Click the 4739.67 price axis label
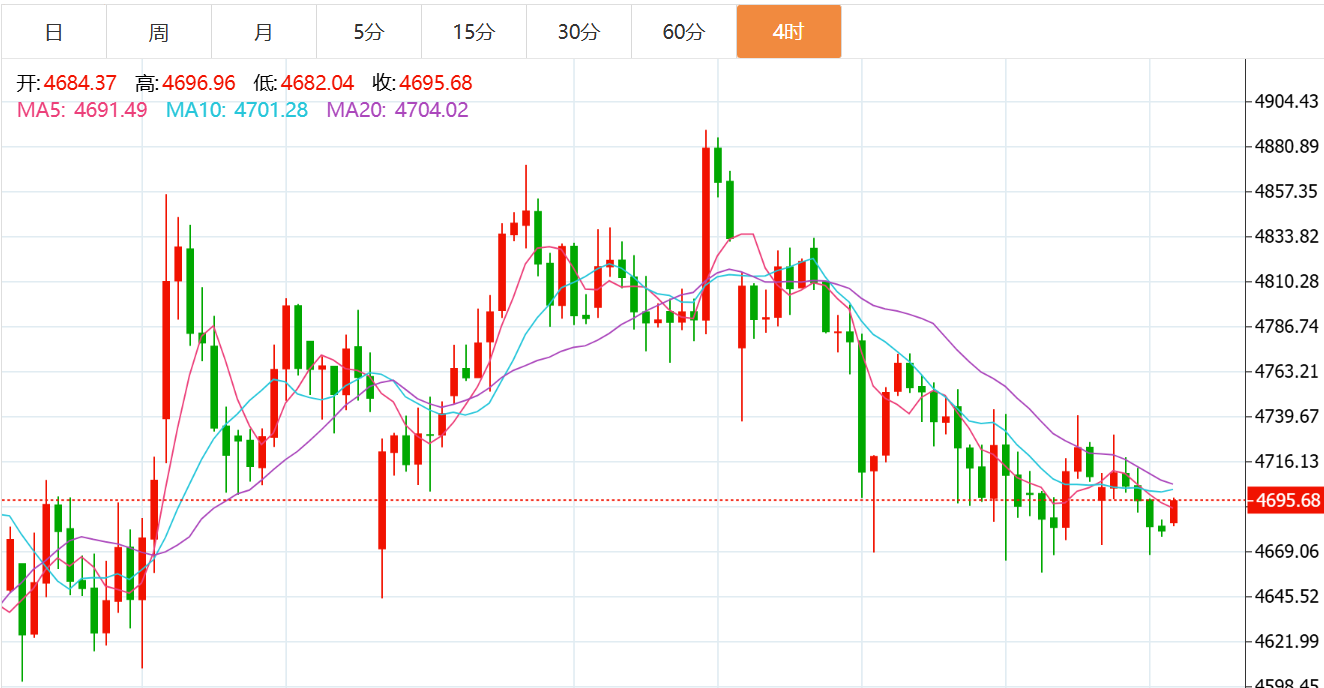This screenshot has height=688, width=1324. tap(1288, 416)
